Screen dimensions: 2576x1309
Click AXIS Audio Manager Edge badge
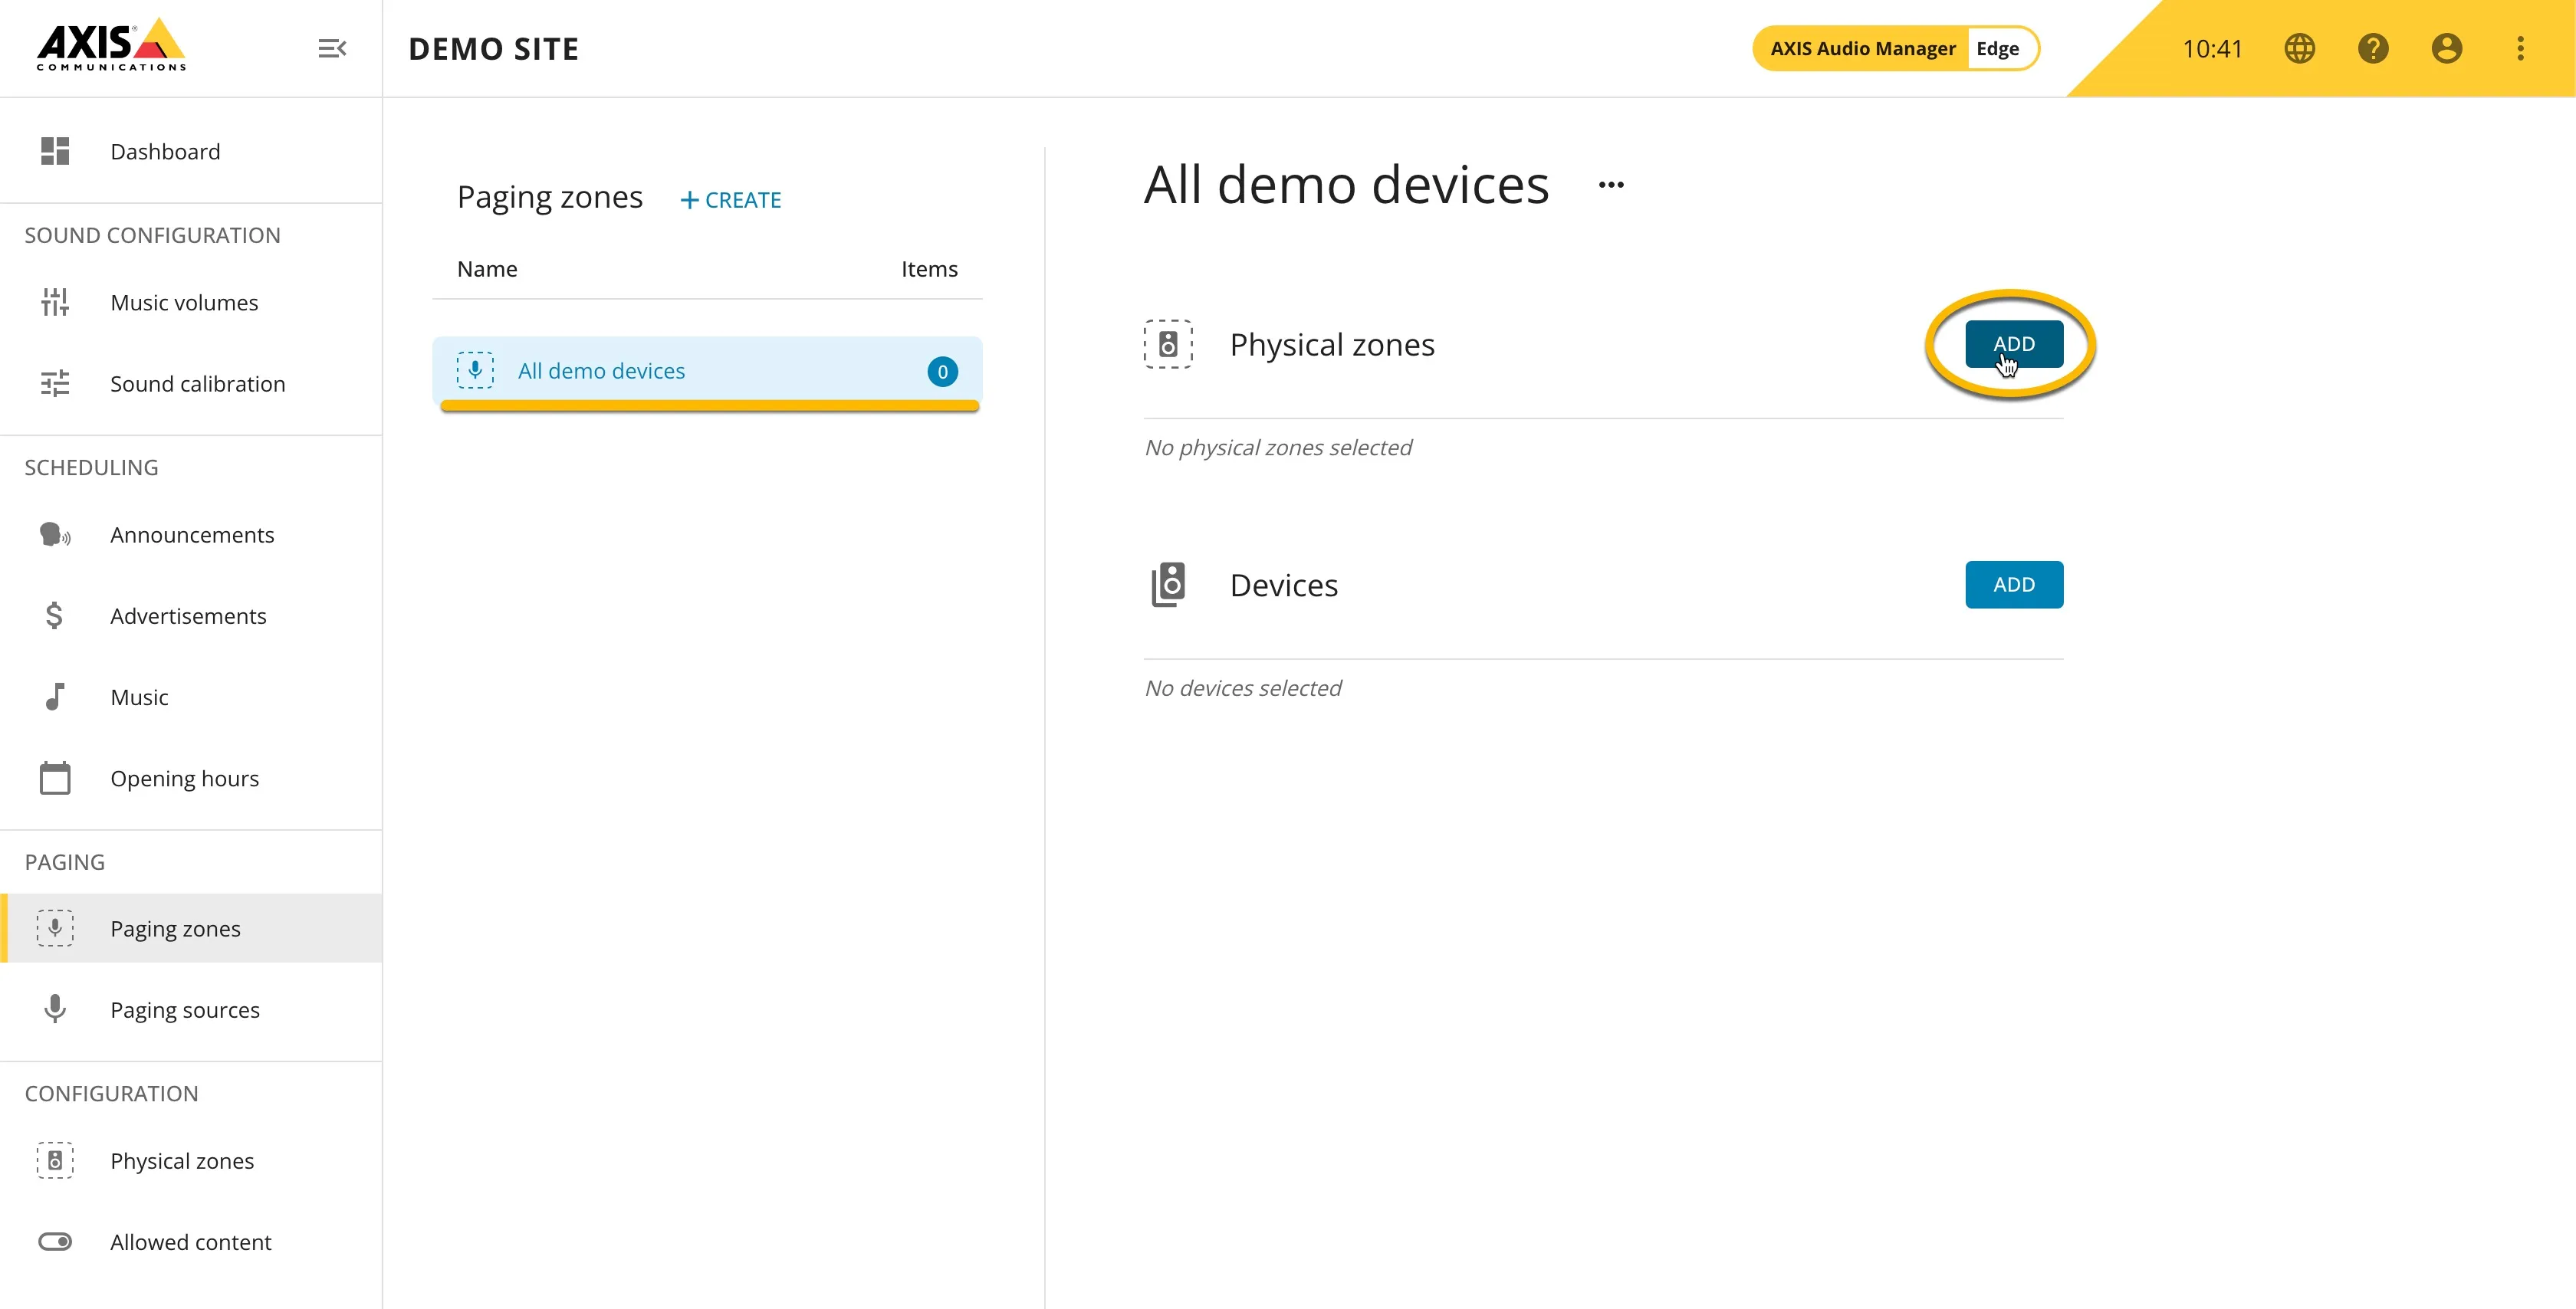1895,48
